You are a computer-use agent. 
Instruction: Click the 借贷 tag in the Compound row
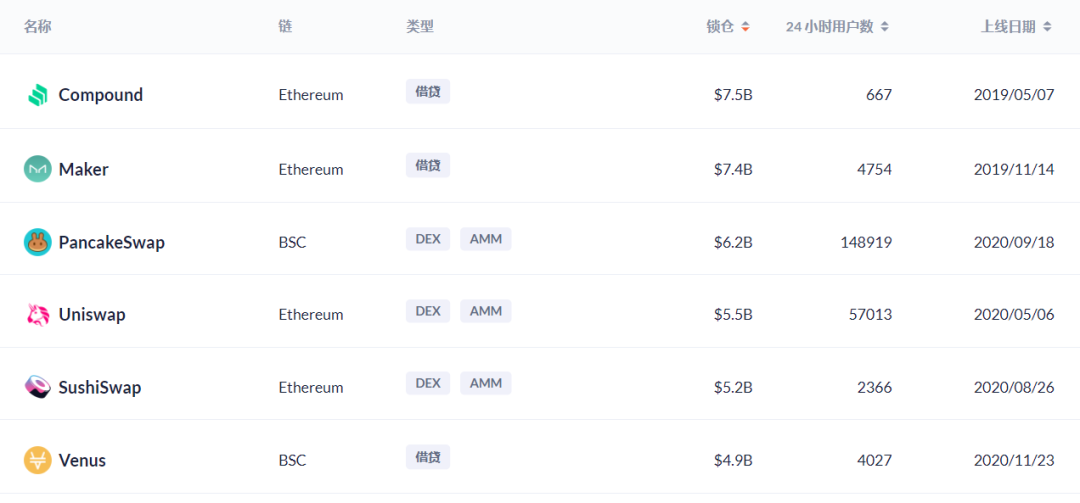[x=428, y=91]
